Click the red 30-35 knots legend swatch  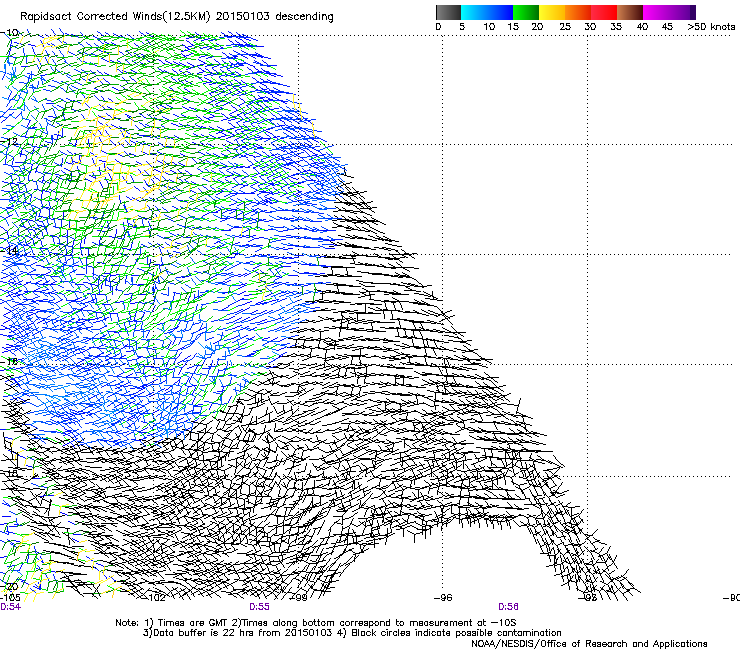click(x=604, y=12)
